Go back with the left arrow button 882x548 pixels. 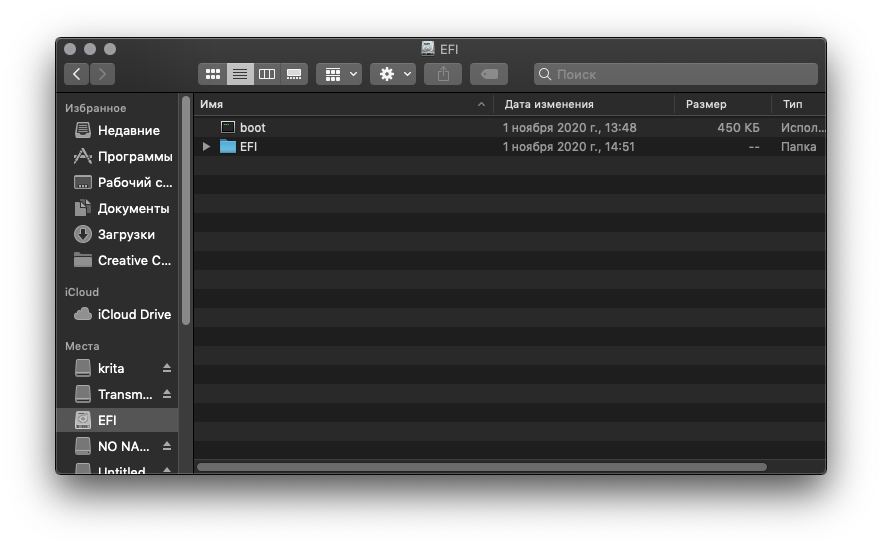(76, 74)
